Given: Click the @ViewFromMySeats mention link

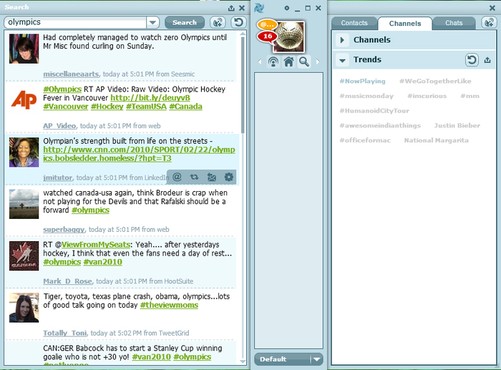Looking at the screenshot, I should pyautogui.click(x=95, y=245).
